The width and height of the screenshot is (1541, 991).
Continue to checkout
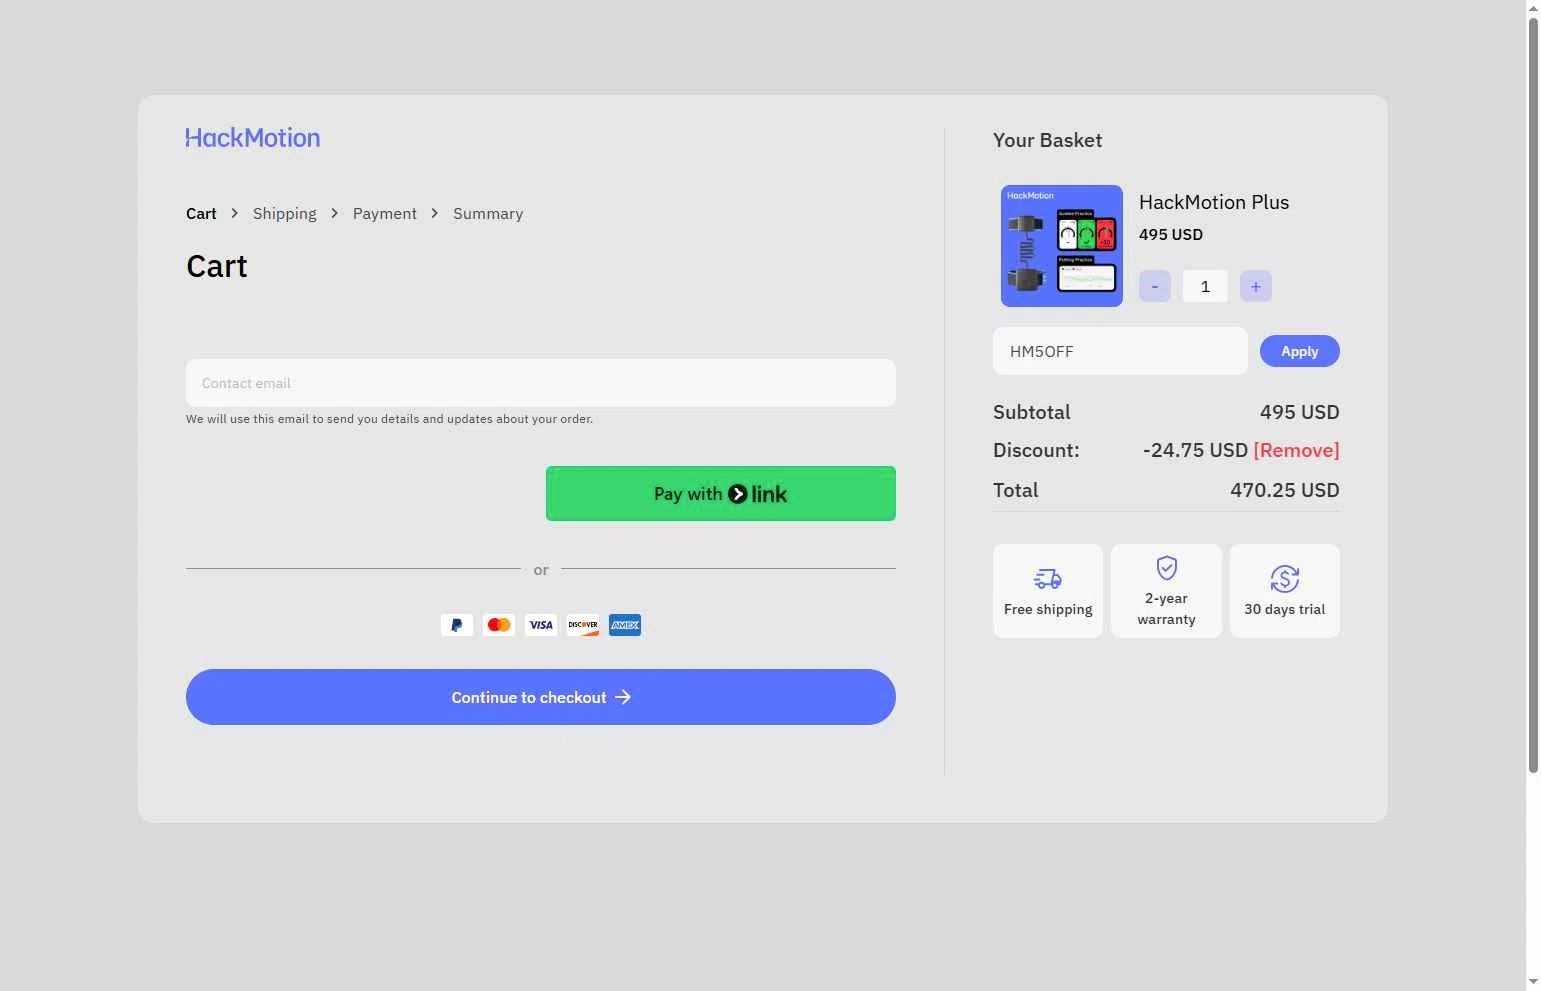point(541,697)
